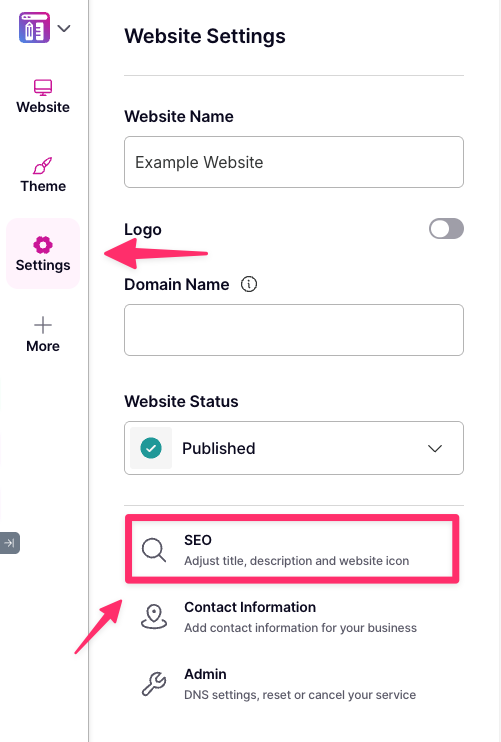This screenshot has height=742, width=501.
Task: Click the empty Domain Name field
Action: pos(294,330)
